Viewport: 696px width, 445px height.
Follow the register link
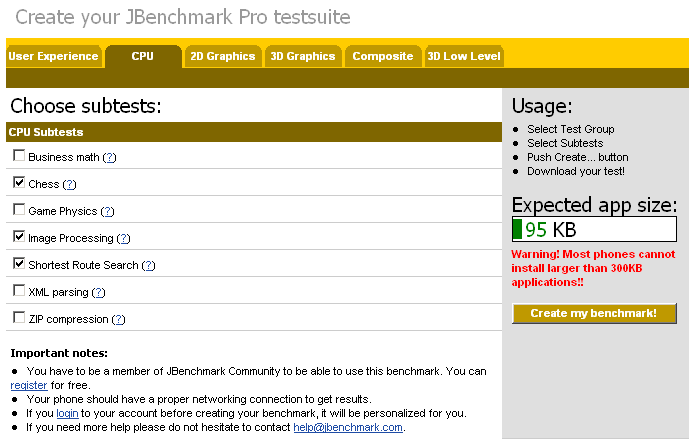tap(29, 385)
